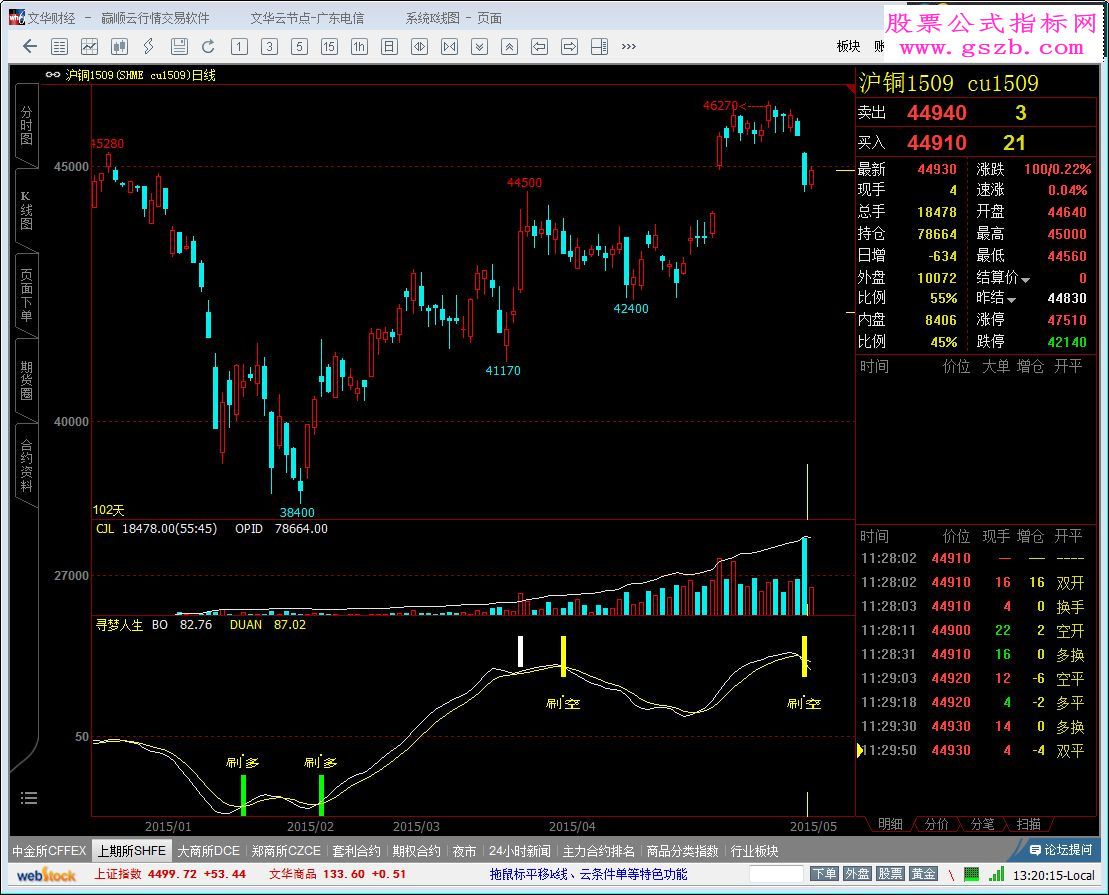
Task: Click the expand K-line horizontally icon
Action: (419, 47)
